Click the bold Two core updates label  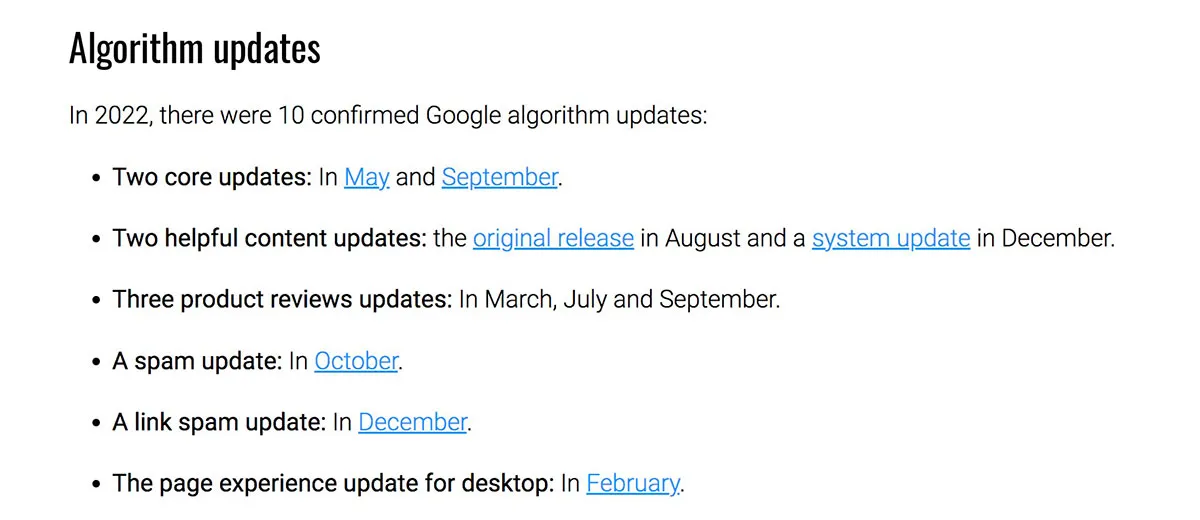point(212,177)
